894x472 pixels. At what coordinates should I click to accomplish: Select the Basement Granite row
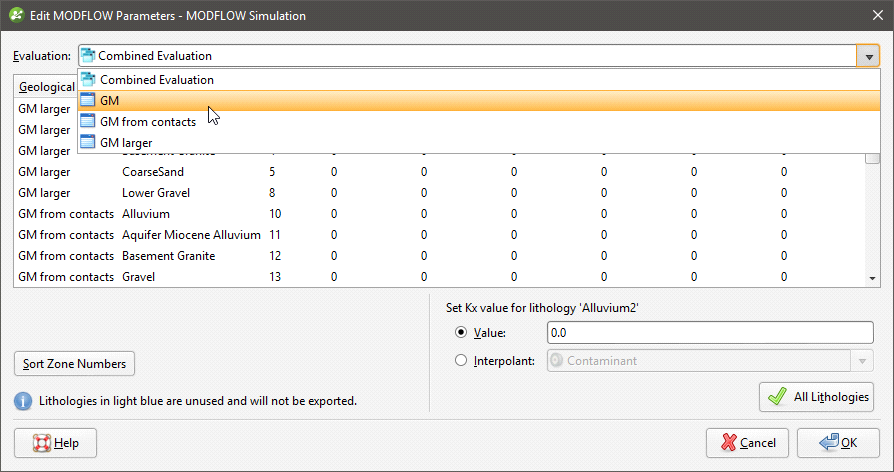pyautogui.click(x=439, y=256)
